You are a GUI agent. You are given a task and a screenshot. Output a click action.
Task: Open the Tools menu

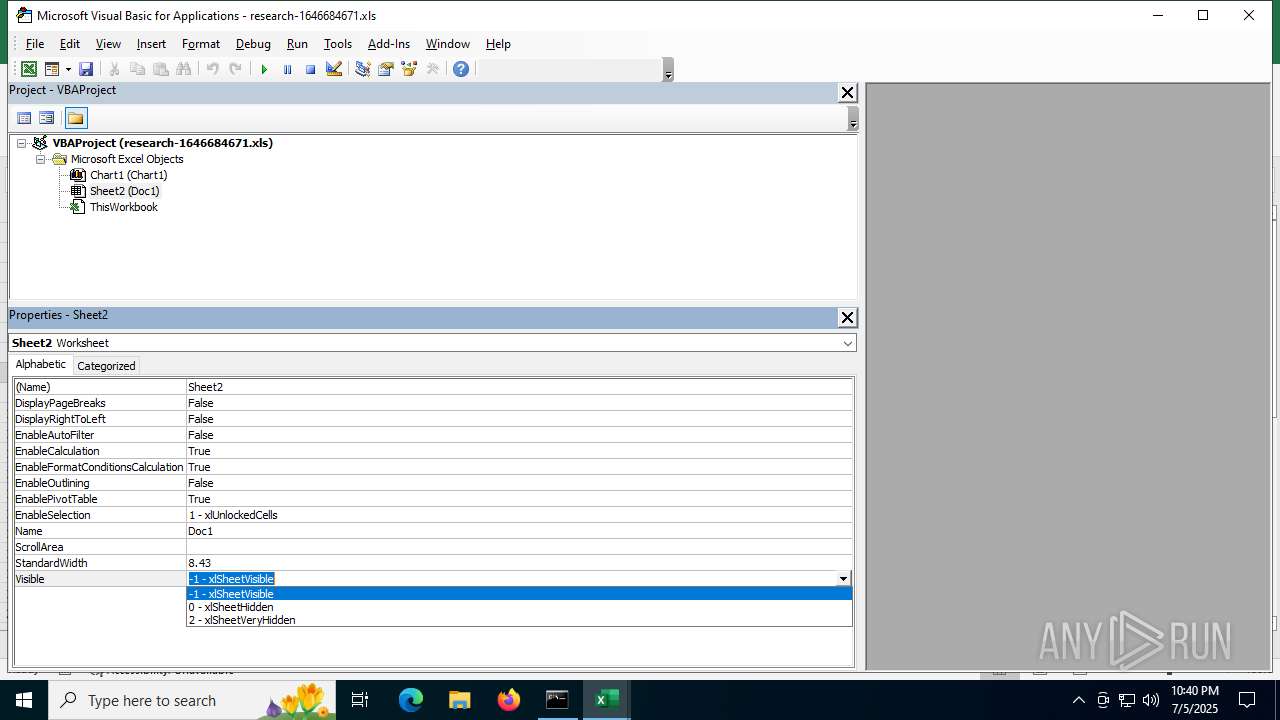point(338,44)
